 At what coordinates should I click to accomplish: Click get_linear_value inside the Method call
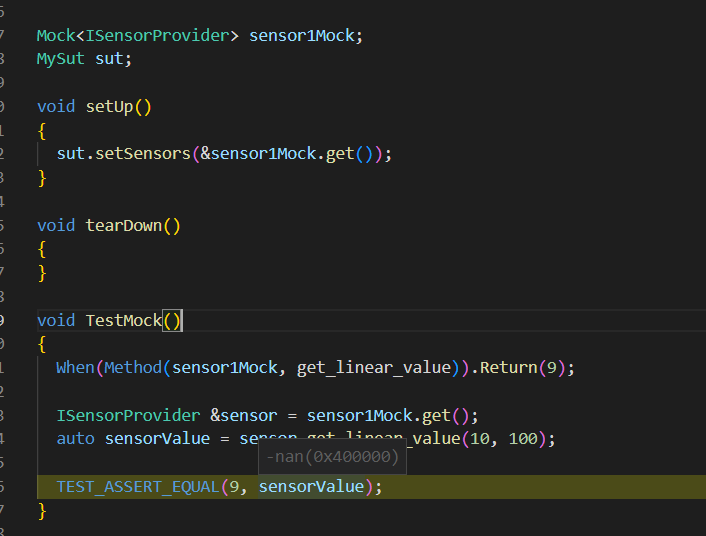pos(374,368)
